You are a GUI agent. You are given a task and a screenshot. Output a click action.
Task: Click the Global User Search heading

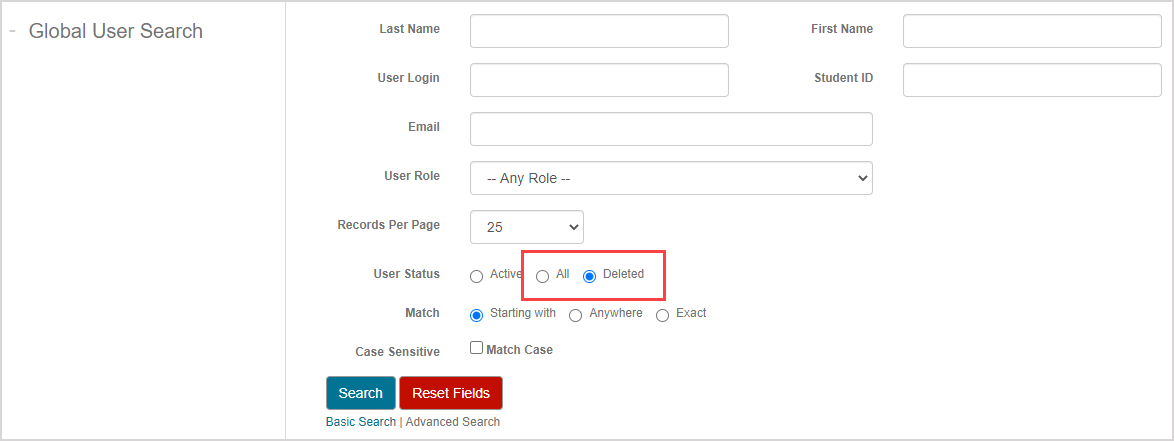116,31
